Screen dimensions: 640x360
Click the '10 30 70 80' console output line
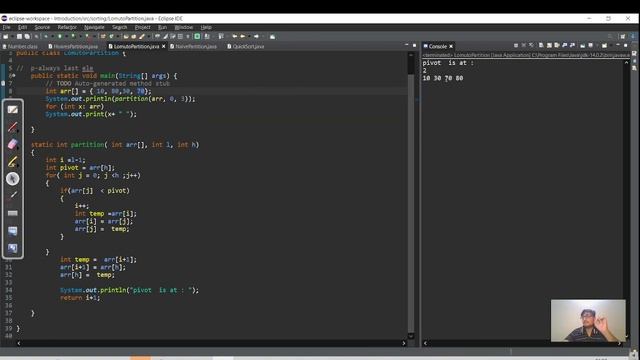(443, 78)
